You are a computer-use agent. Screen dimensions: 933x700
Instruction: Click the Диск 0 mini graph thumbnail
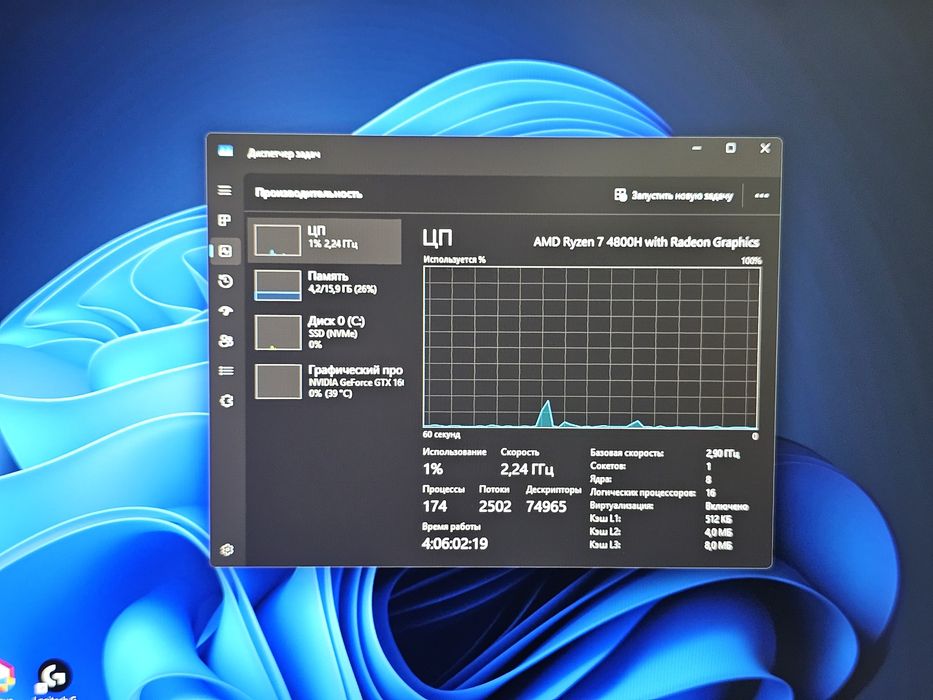(x=278, y=332)
